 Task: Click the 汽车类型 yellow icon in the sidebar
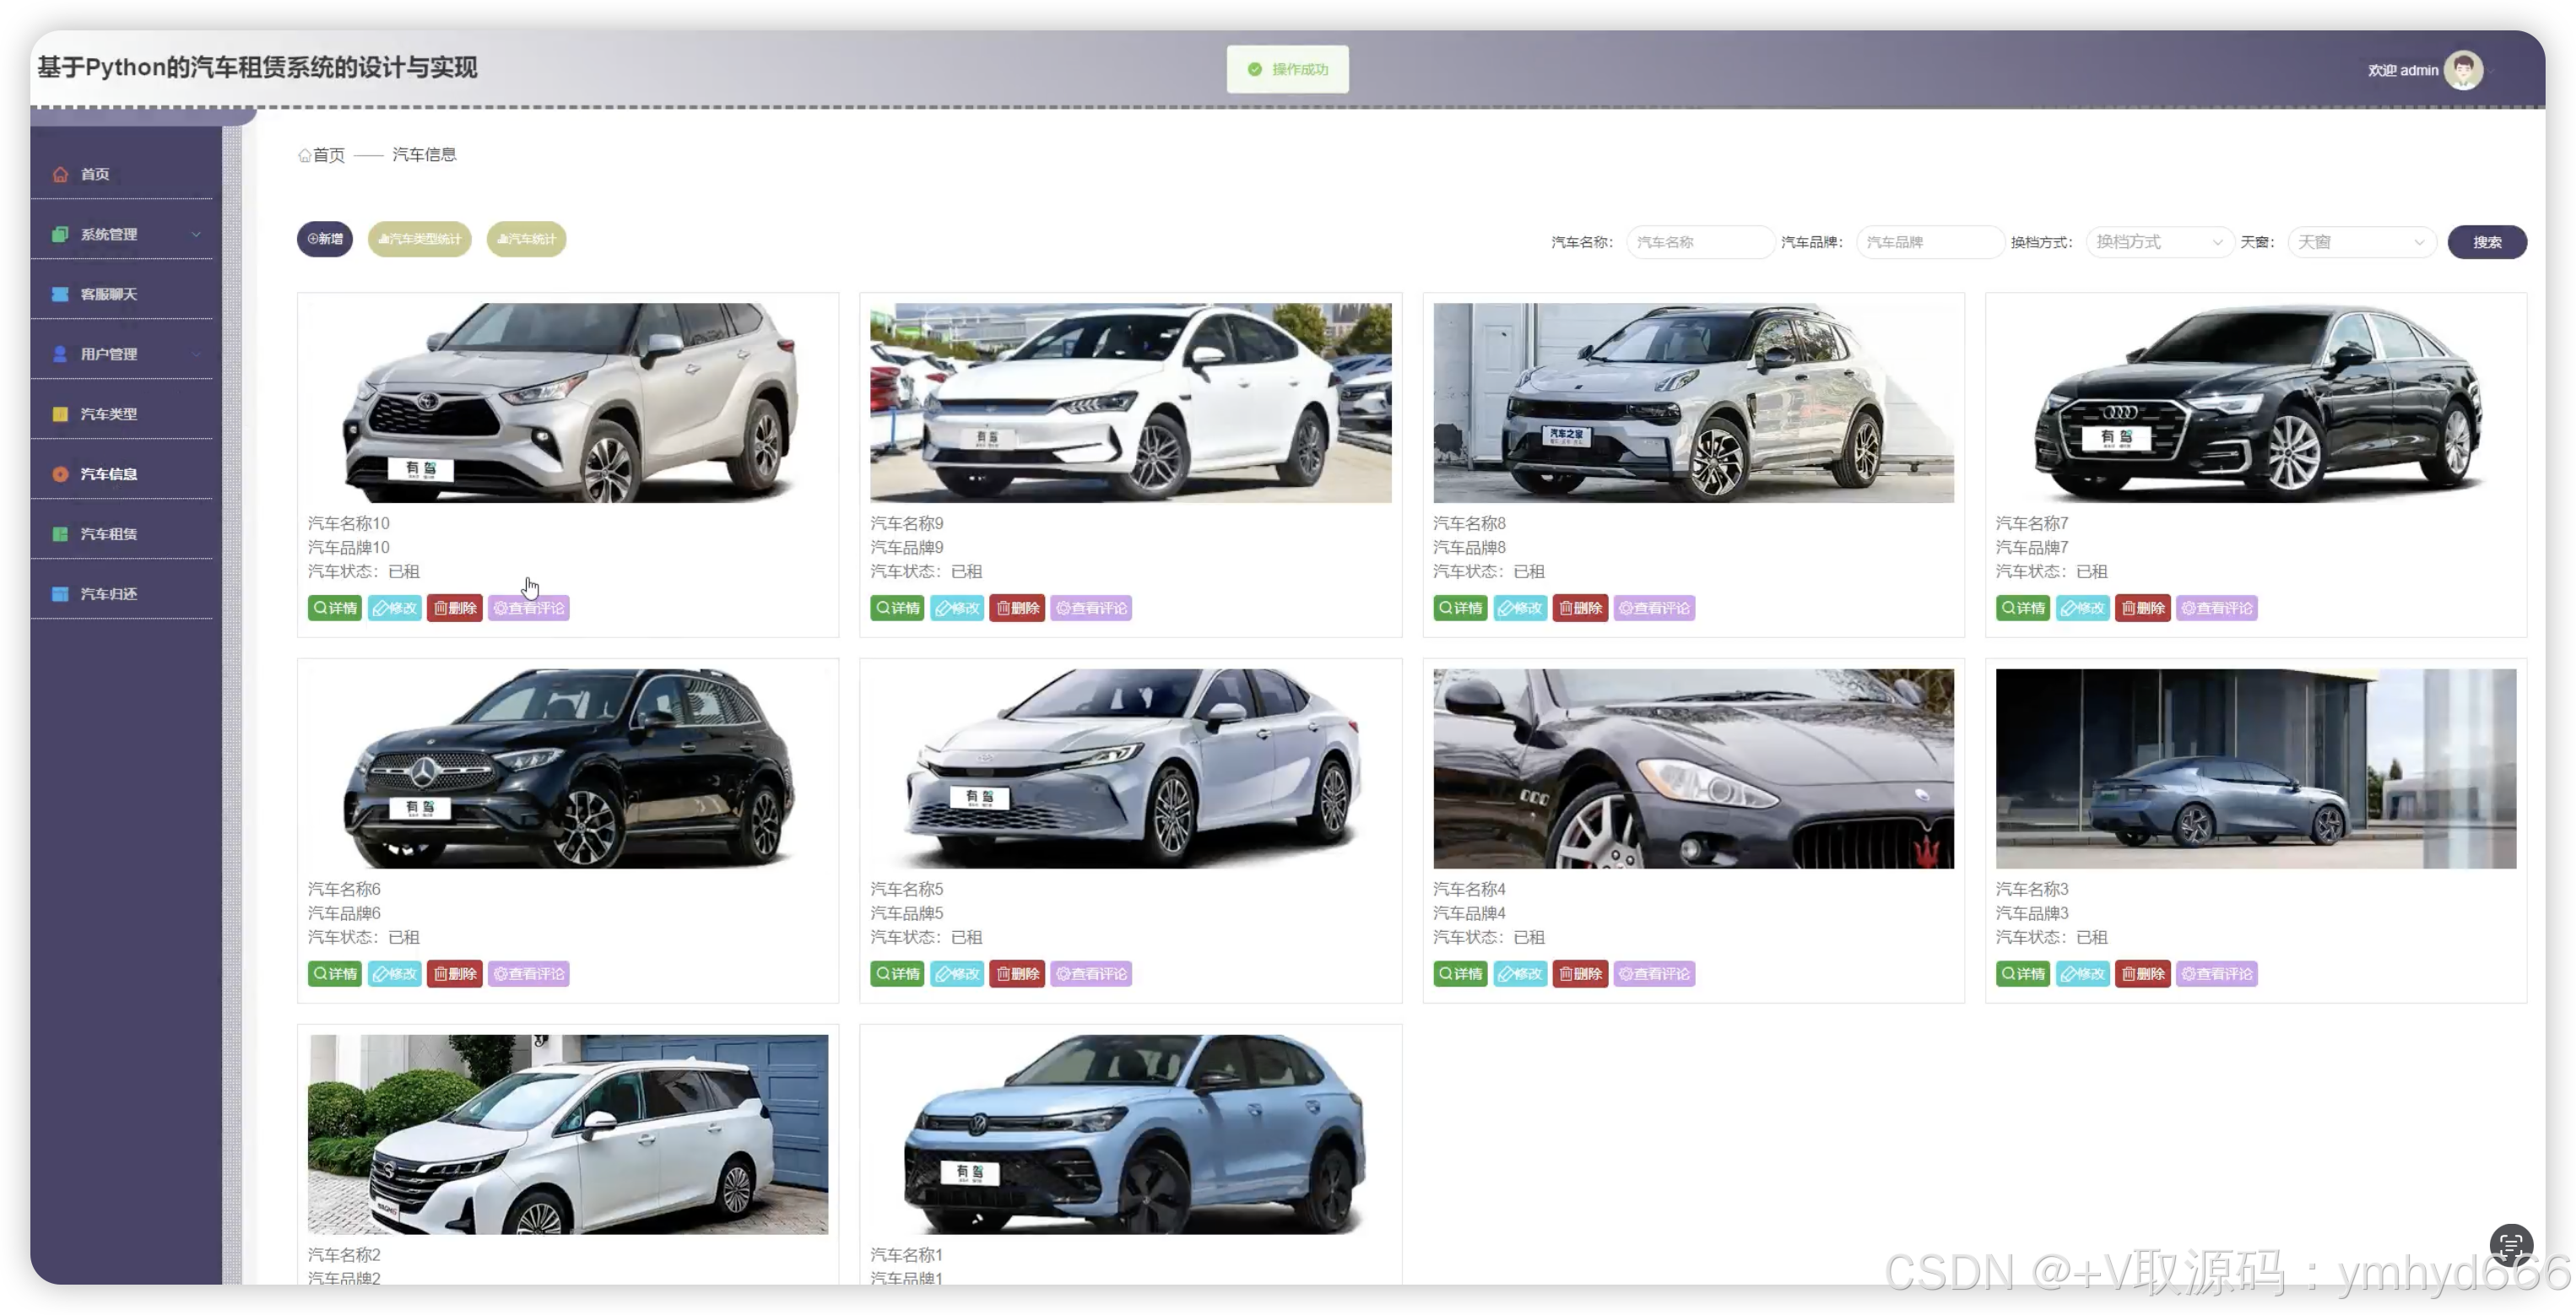(60, 414)
